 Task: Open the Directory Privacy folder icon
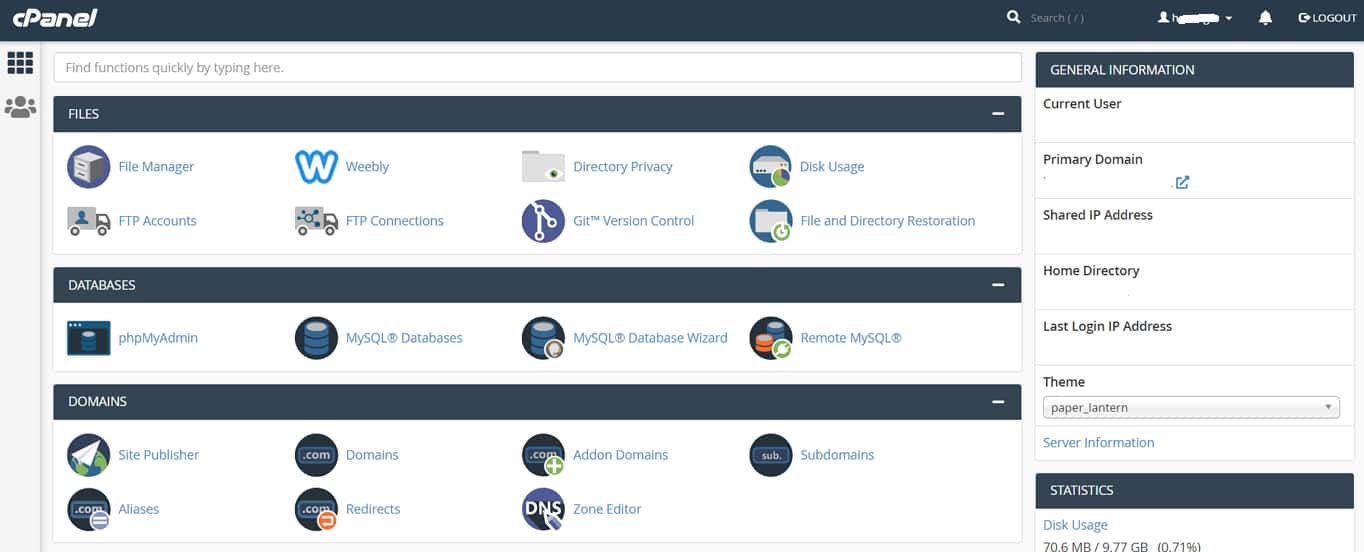[543, 167]
